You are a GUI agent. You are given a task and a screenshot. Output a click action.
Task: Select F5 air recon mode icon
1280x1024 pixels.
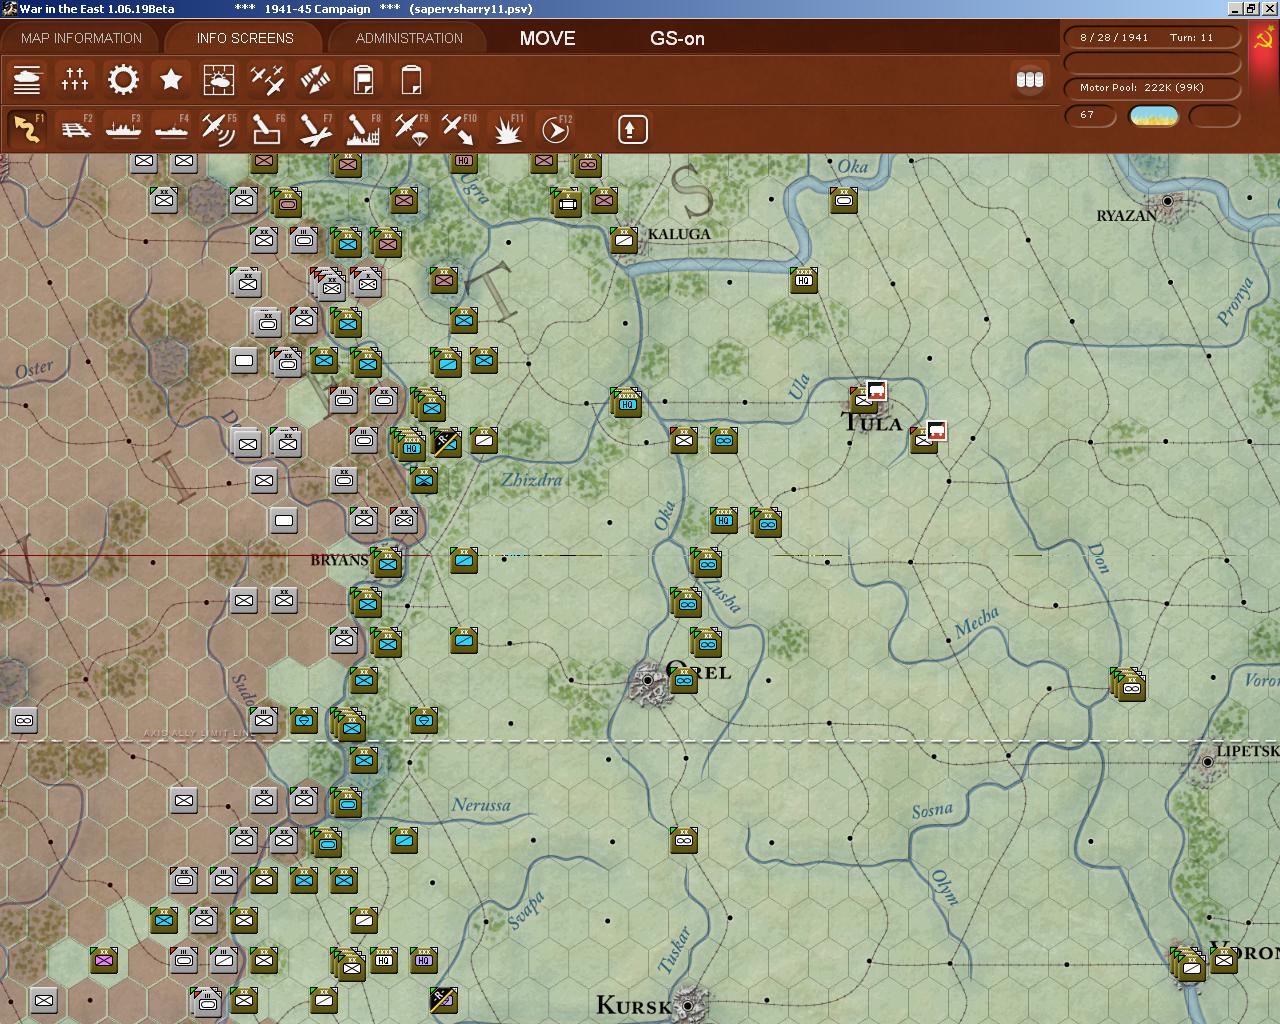click(x=219, y=129)
